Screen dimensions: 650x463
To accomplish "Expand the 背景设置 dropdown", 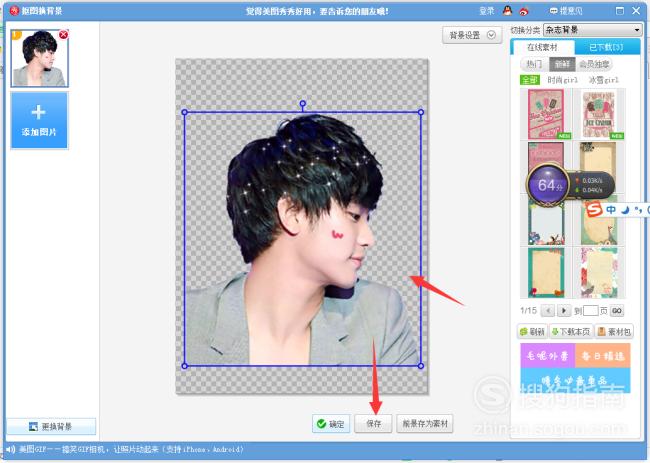I will point(472,35).
